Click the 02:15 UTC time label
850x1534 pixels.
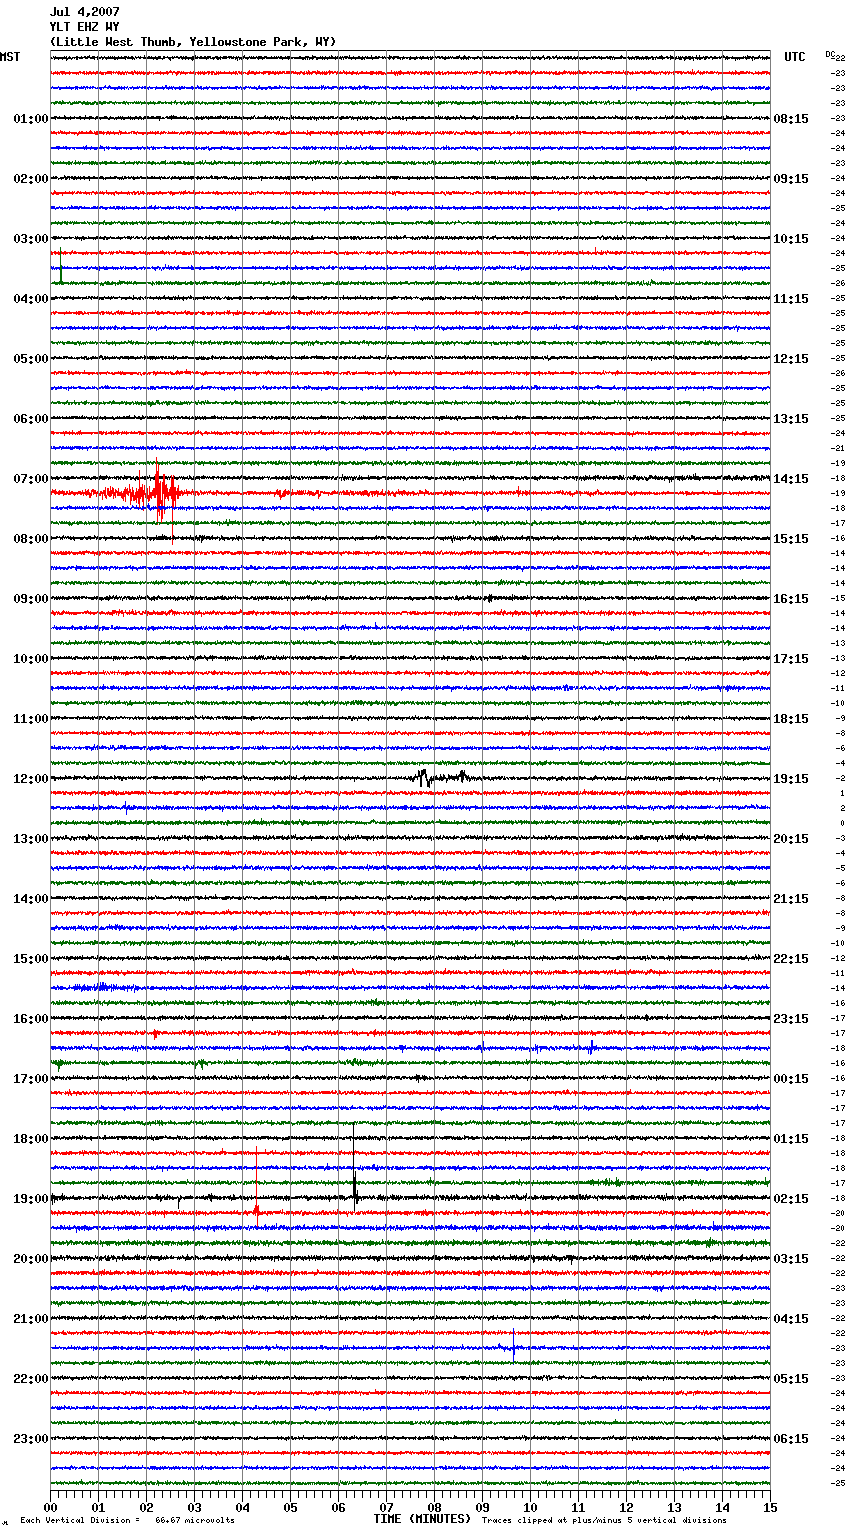click(791, 1199)
